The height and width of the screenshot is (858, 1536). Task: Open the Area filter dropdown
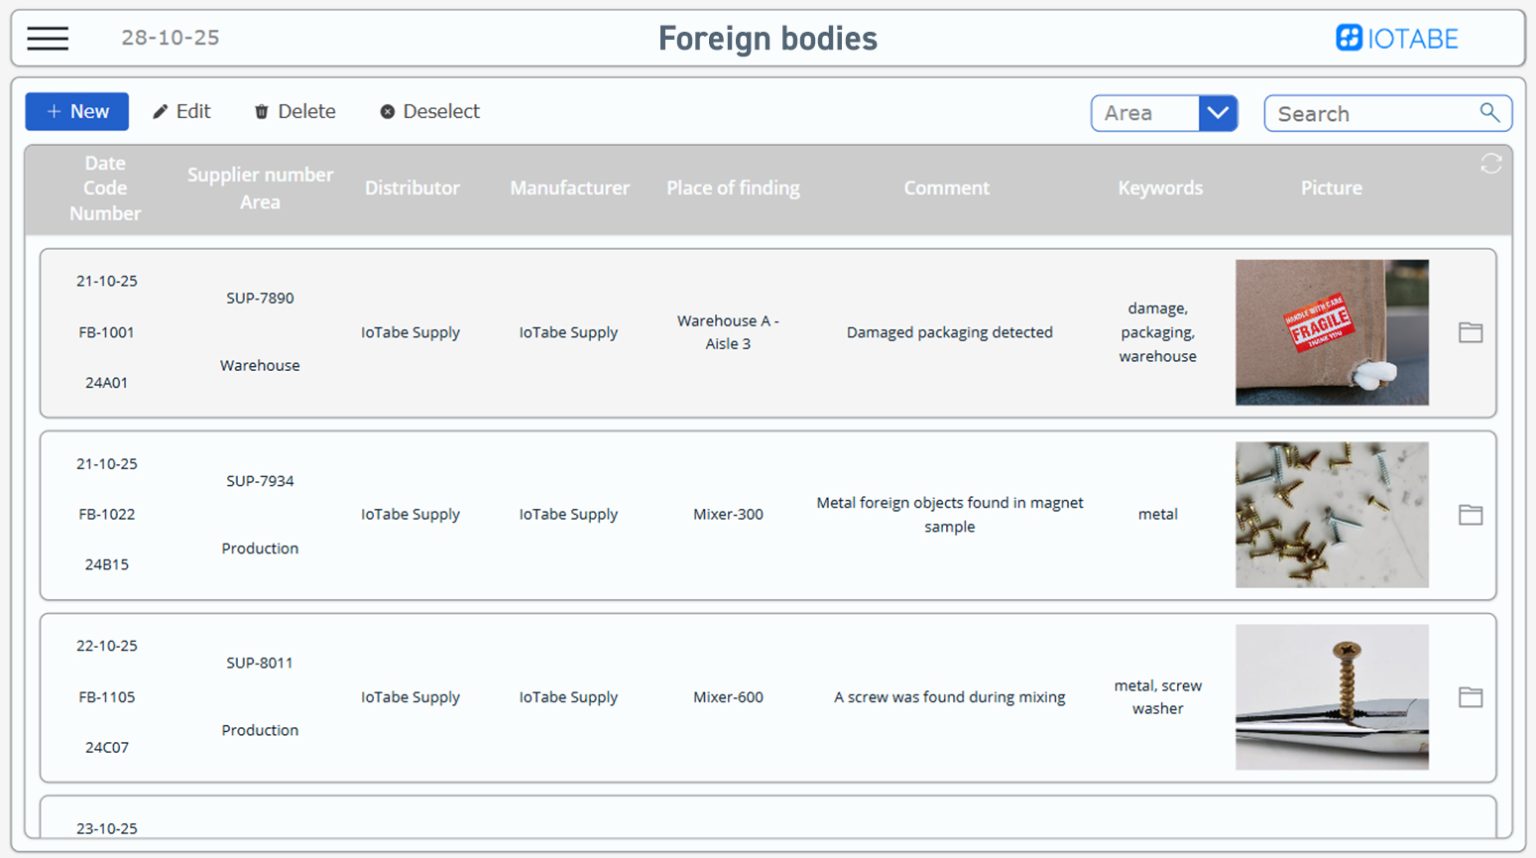1144,113
